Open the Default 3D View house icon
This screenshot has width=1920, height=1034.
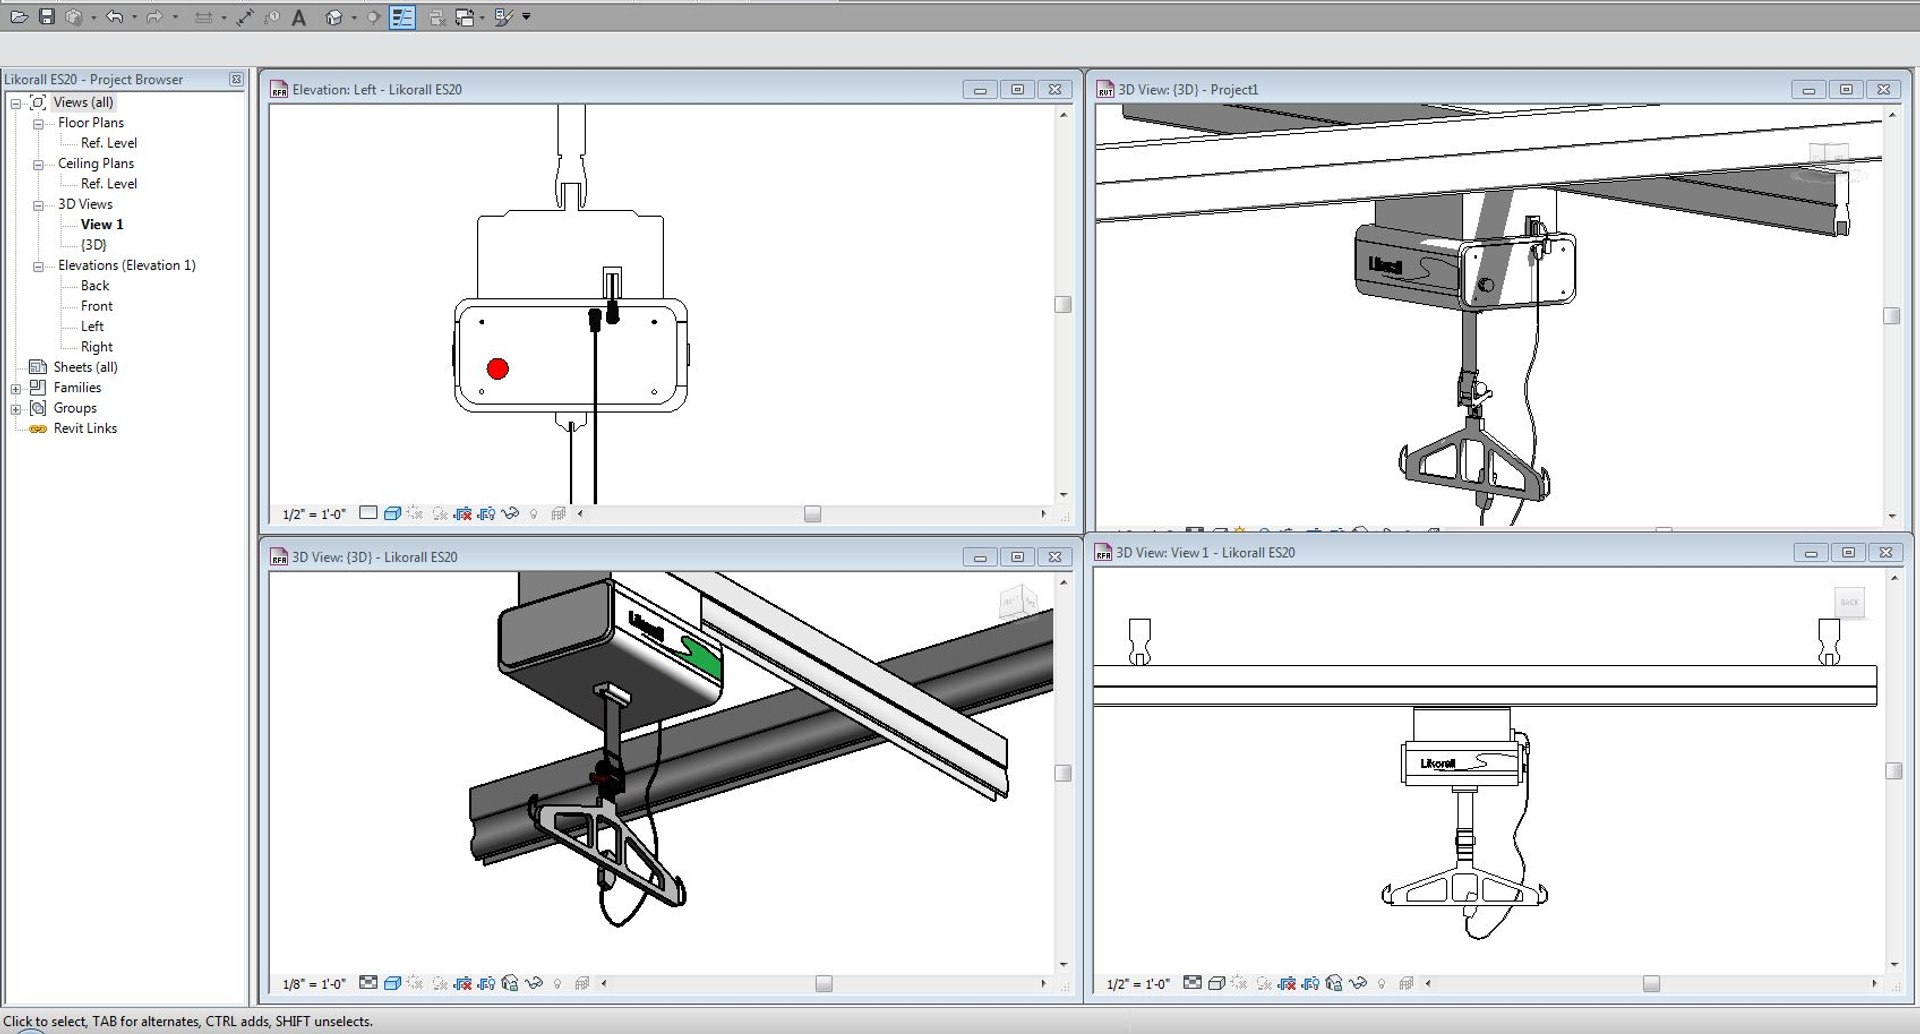click(x=334, y=17)
